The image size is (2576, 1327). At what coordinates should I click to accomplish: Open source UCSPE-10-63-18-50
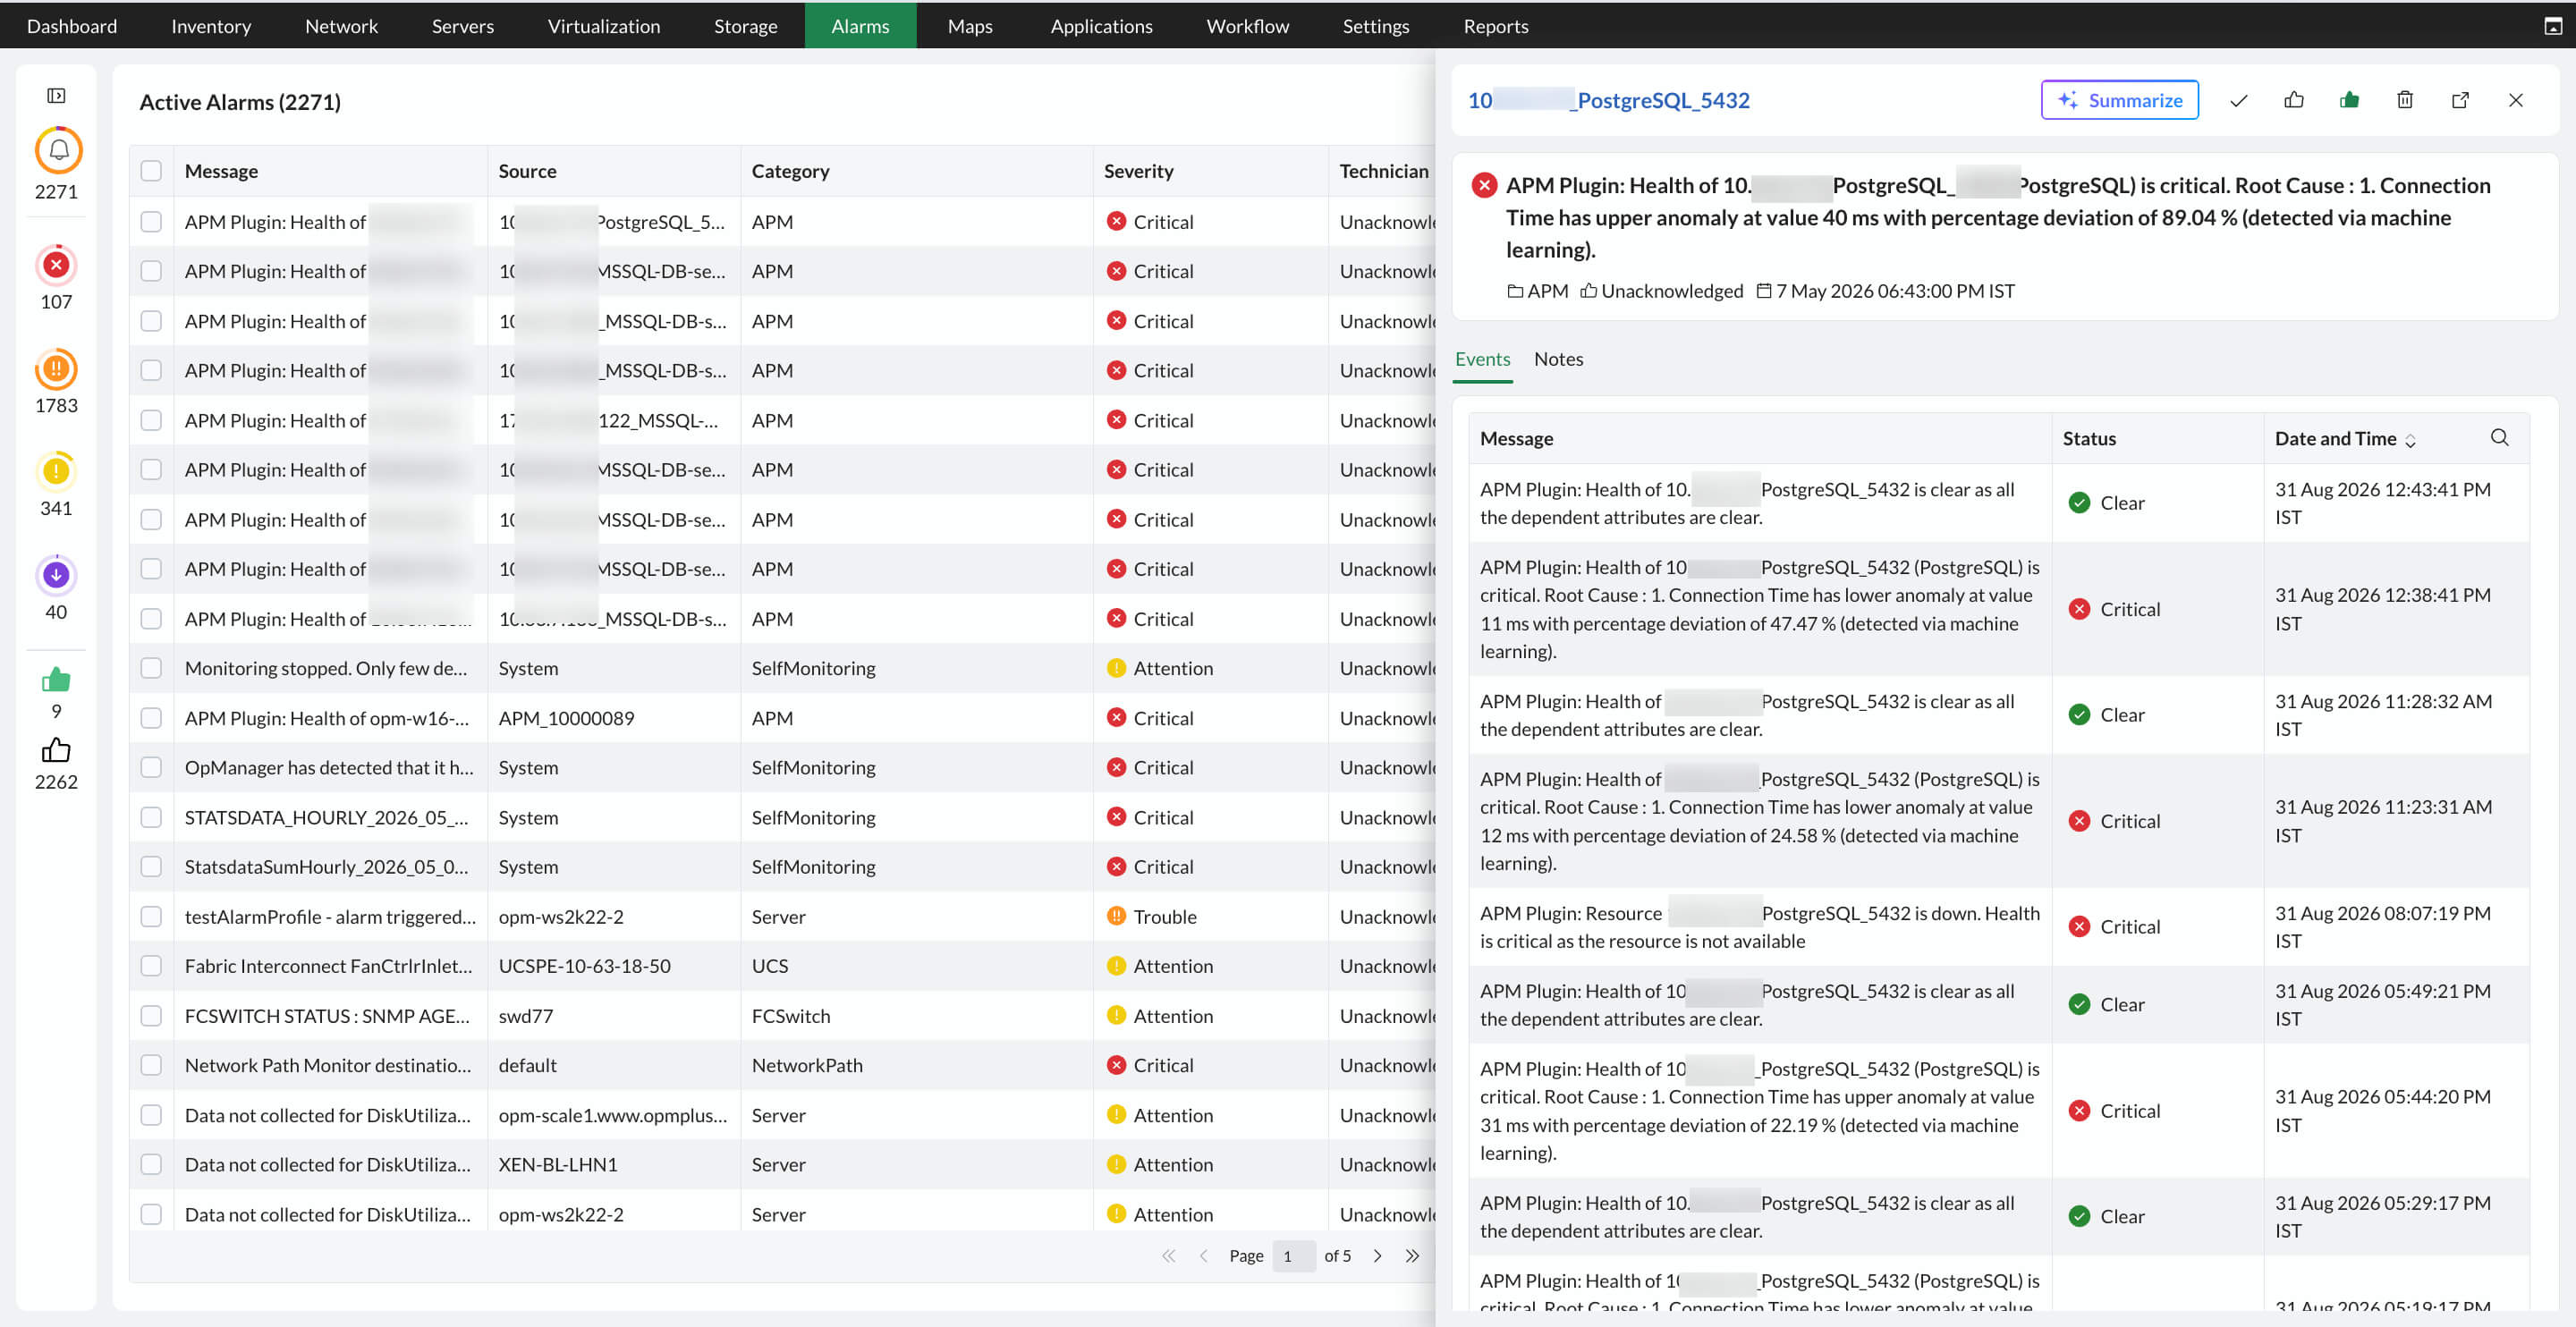pos(584,966)
